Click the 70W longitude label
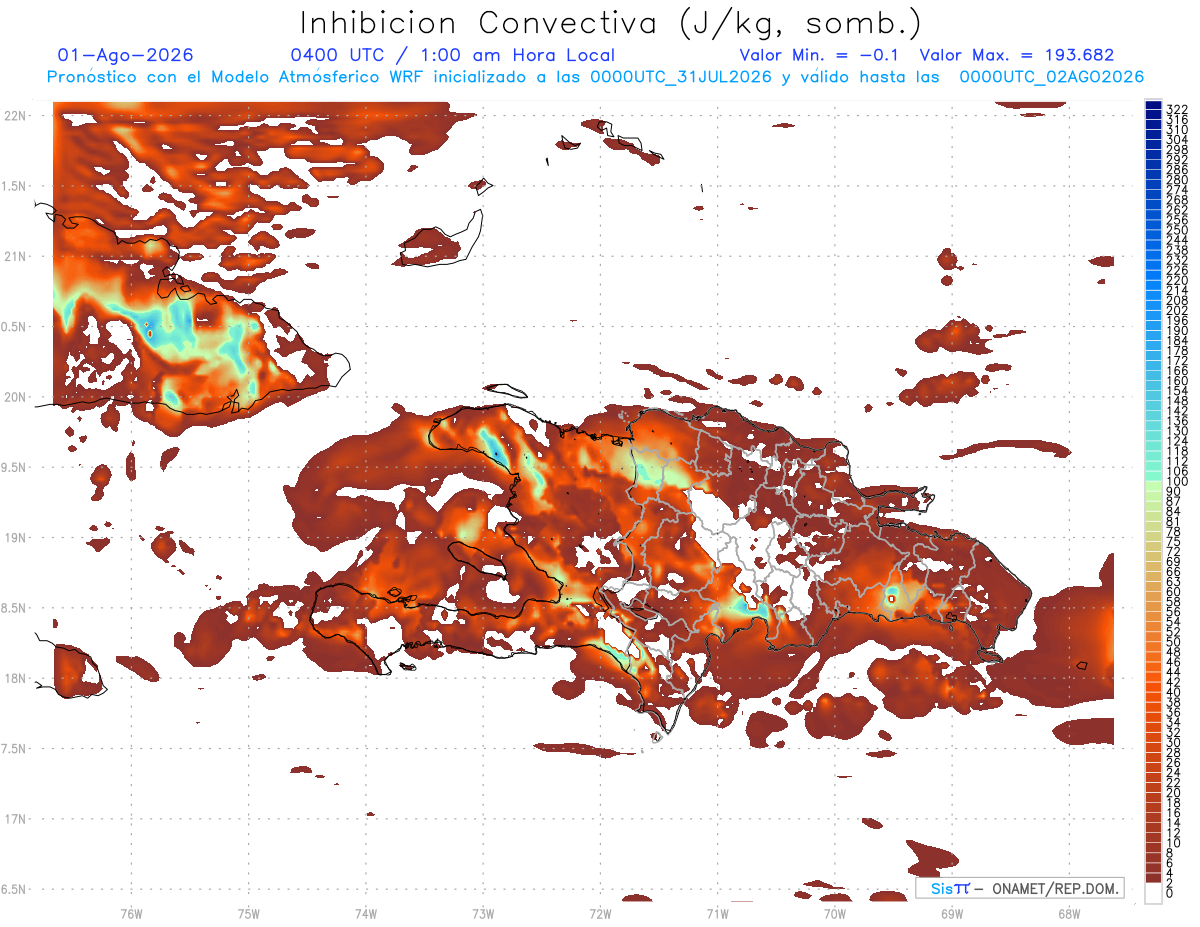This screenshot has height=927, width=1200. (x=835, y=912)
